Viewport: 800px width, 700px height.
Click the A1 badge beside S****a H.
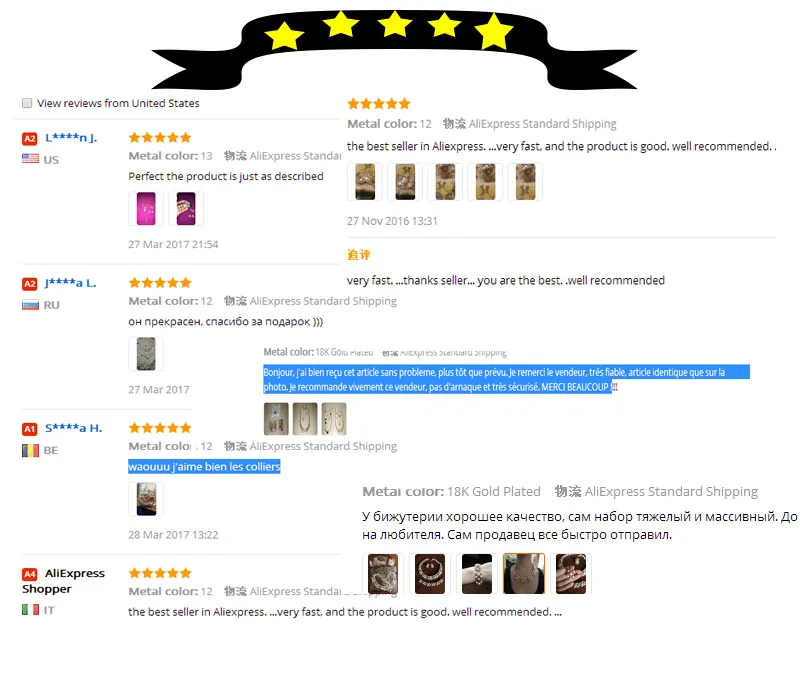coord(30,429)
